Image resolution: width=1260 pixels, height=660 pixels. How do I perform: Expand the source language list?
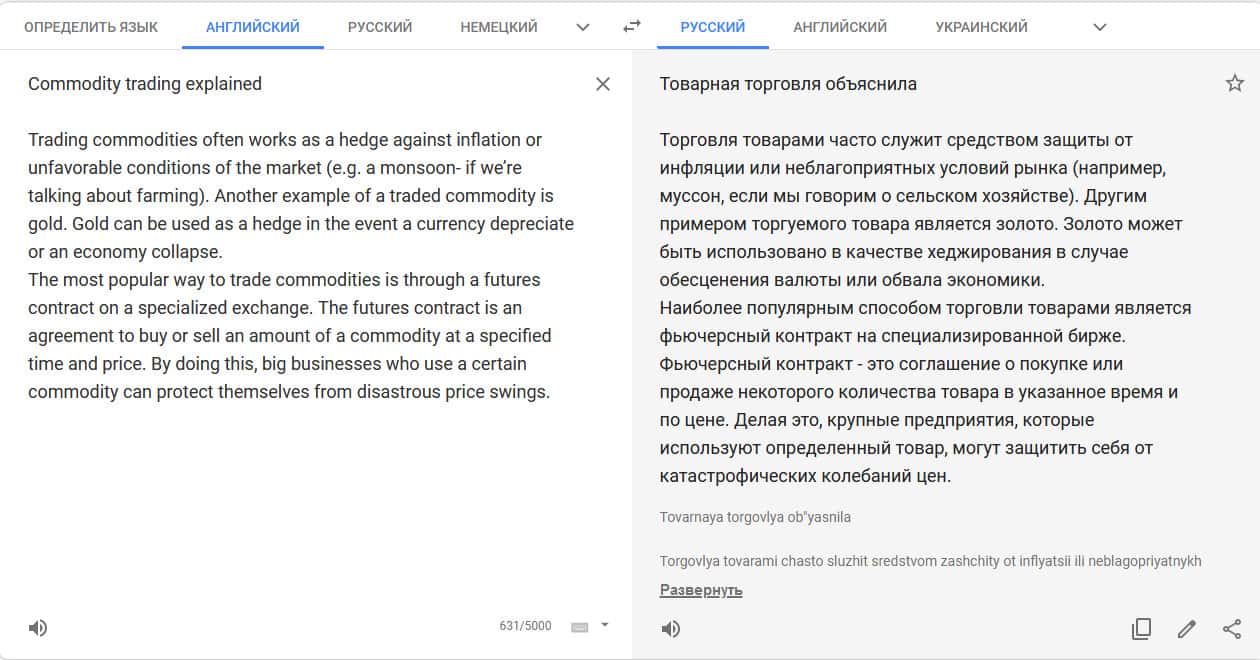(x=583, y=27)
